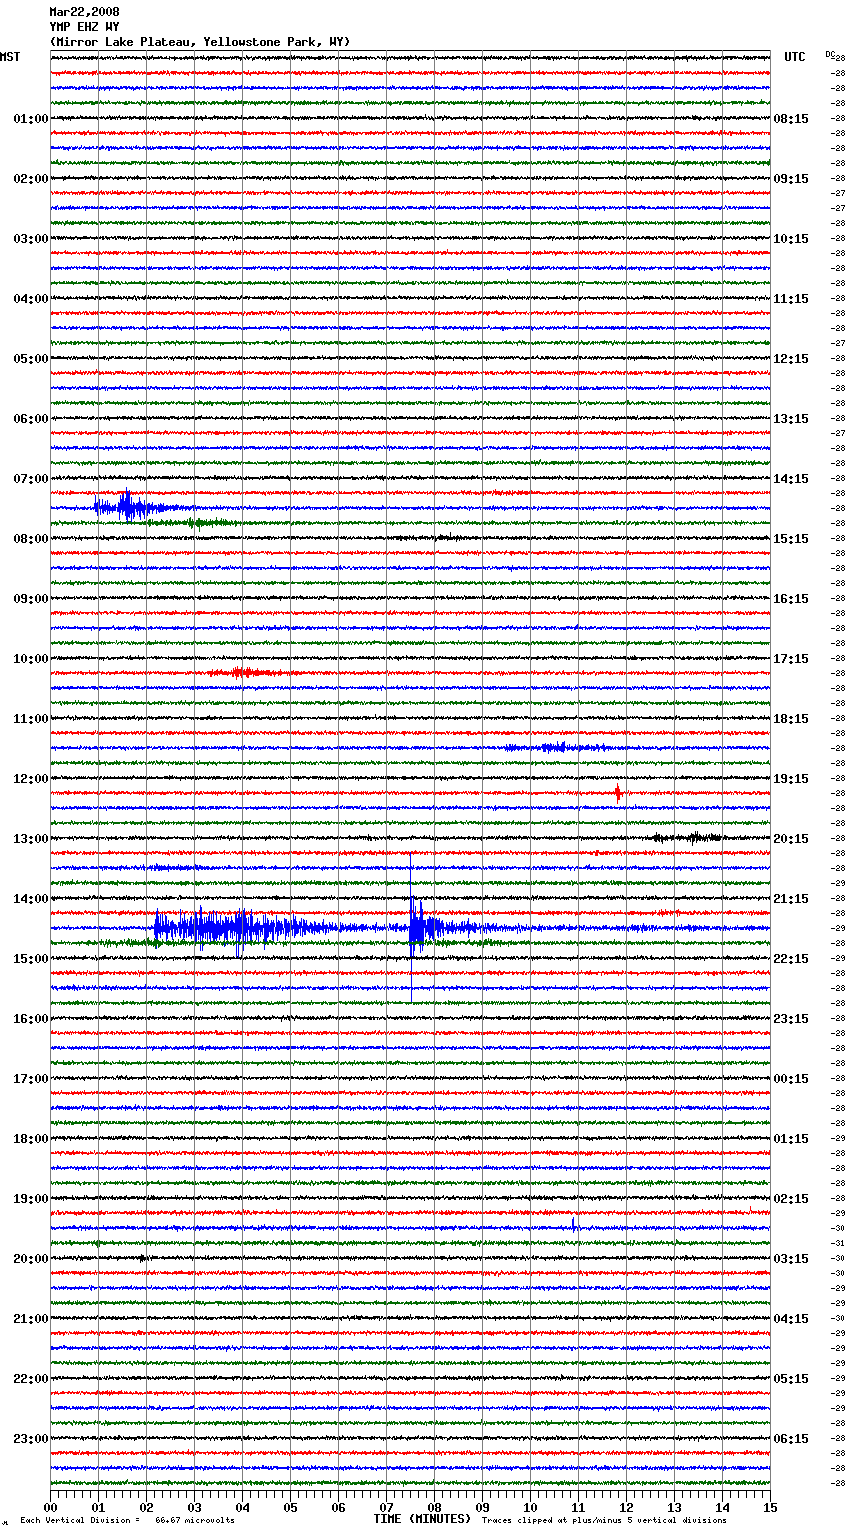Click the 13:15 UTC time label
This screenshot has height=1534, width=850.
click(791, 419)
